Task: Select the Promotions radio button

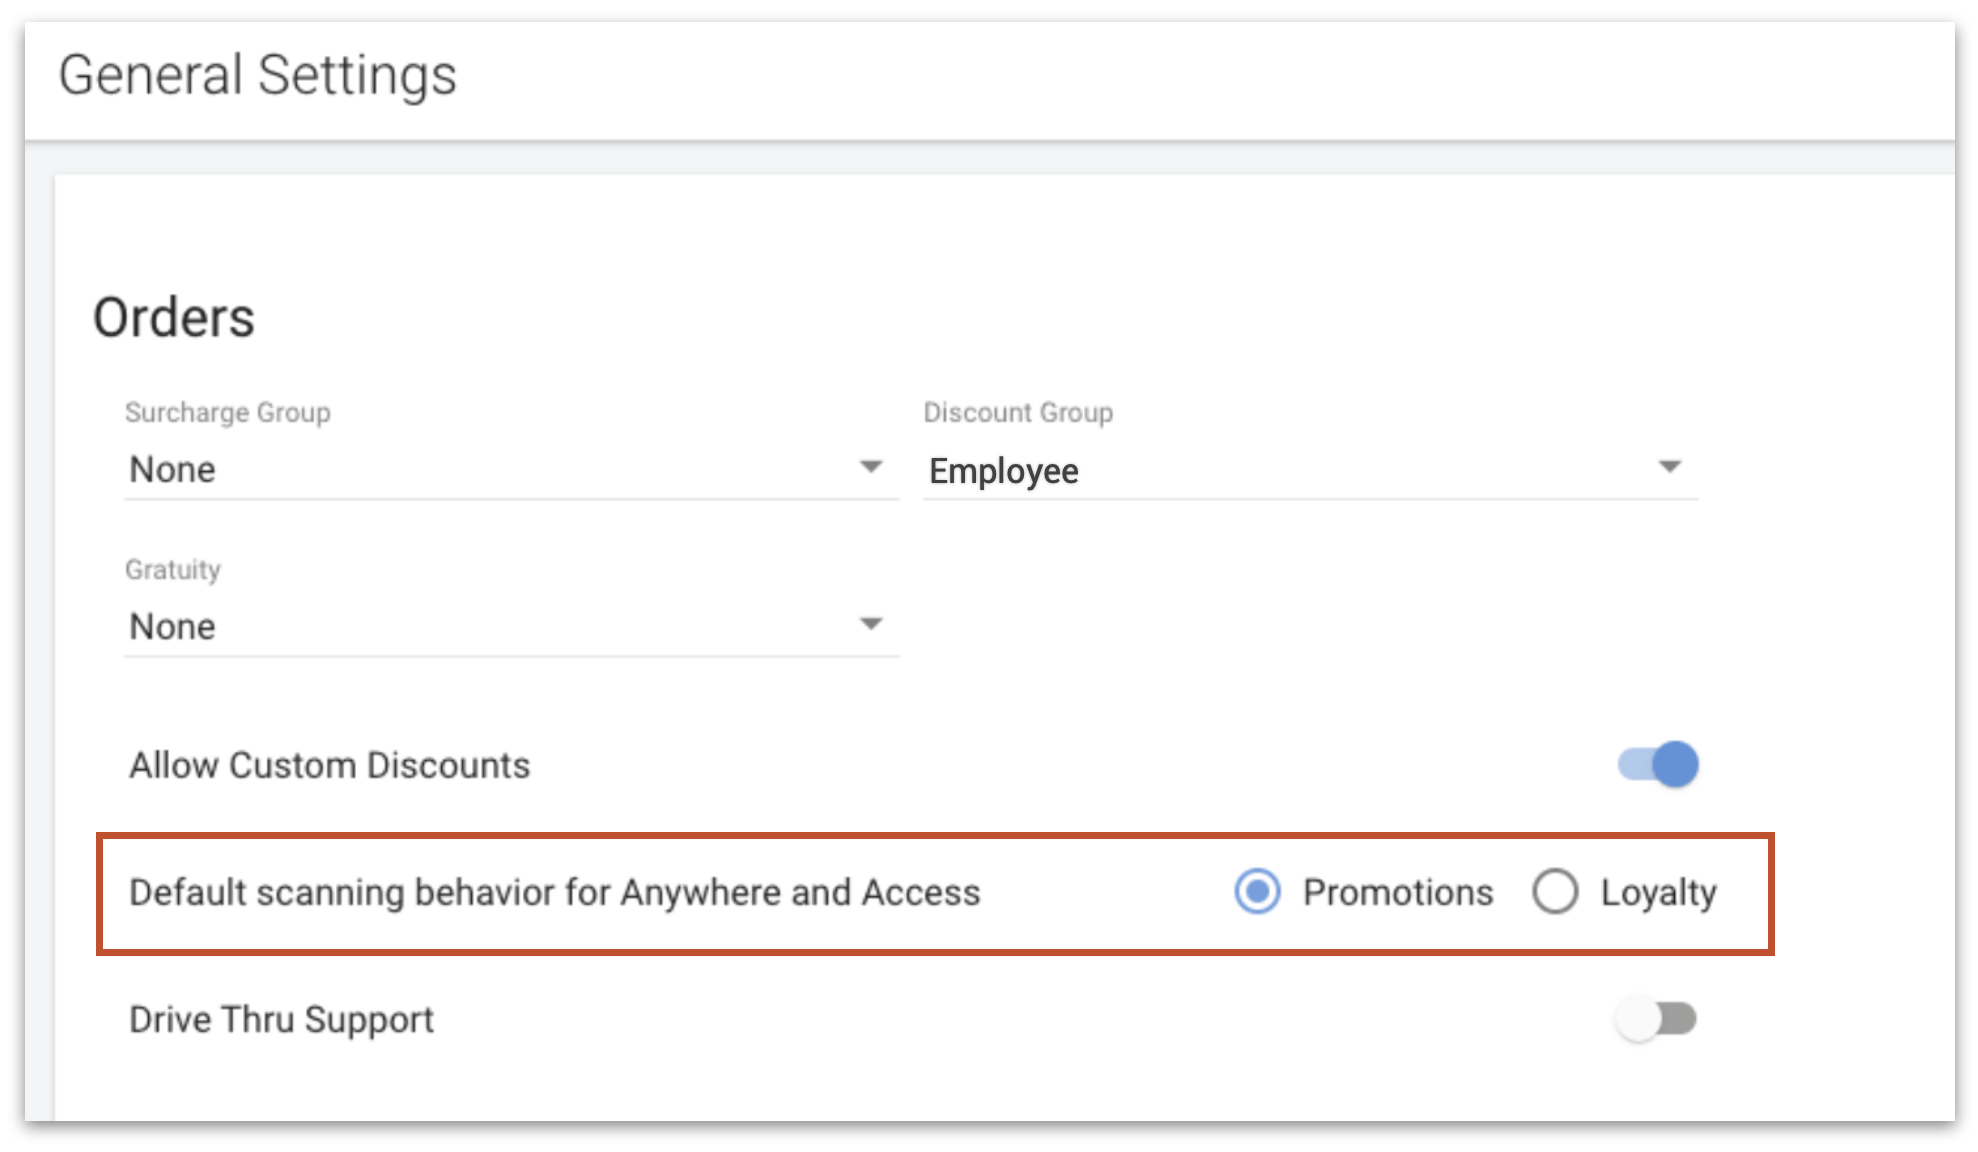Action: pyautogui.click(x=1257, y=891)
